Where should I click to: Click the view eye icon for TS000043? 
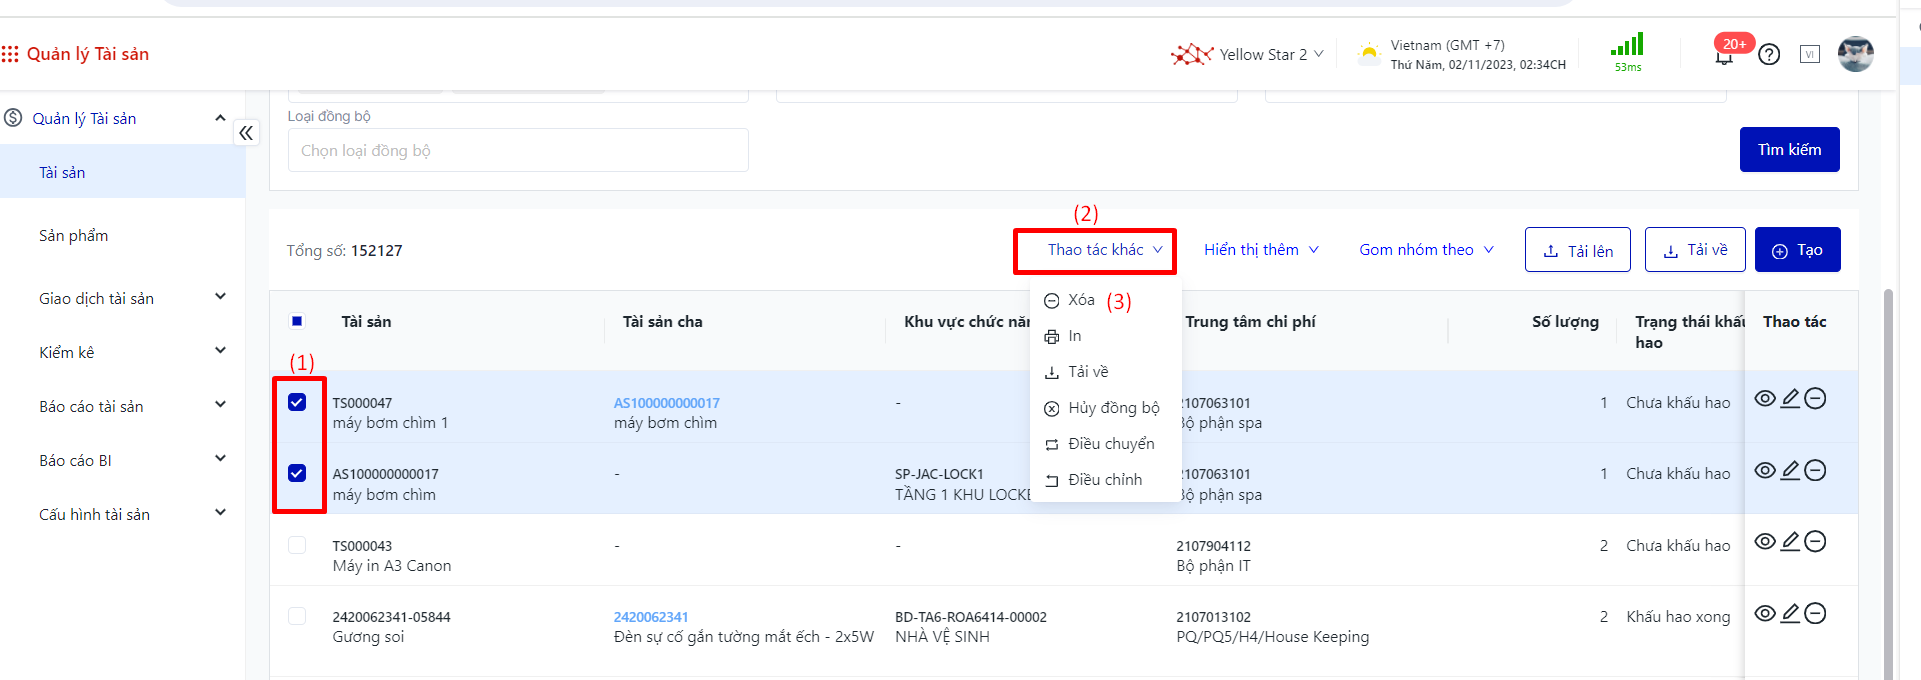[x=1765, y=542]
